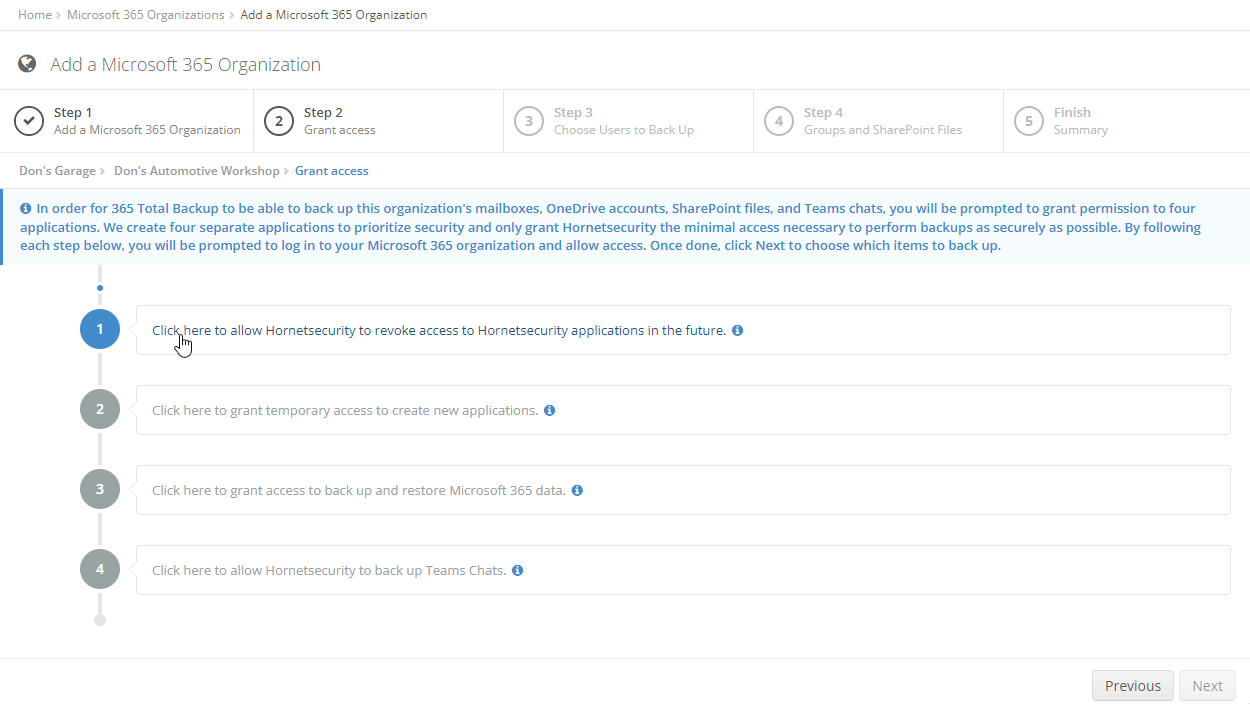Click the Step 4 number circle
This screenshot has height=704, width=1250.
(x=779, y=121)
